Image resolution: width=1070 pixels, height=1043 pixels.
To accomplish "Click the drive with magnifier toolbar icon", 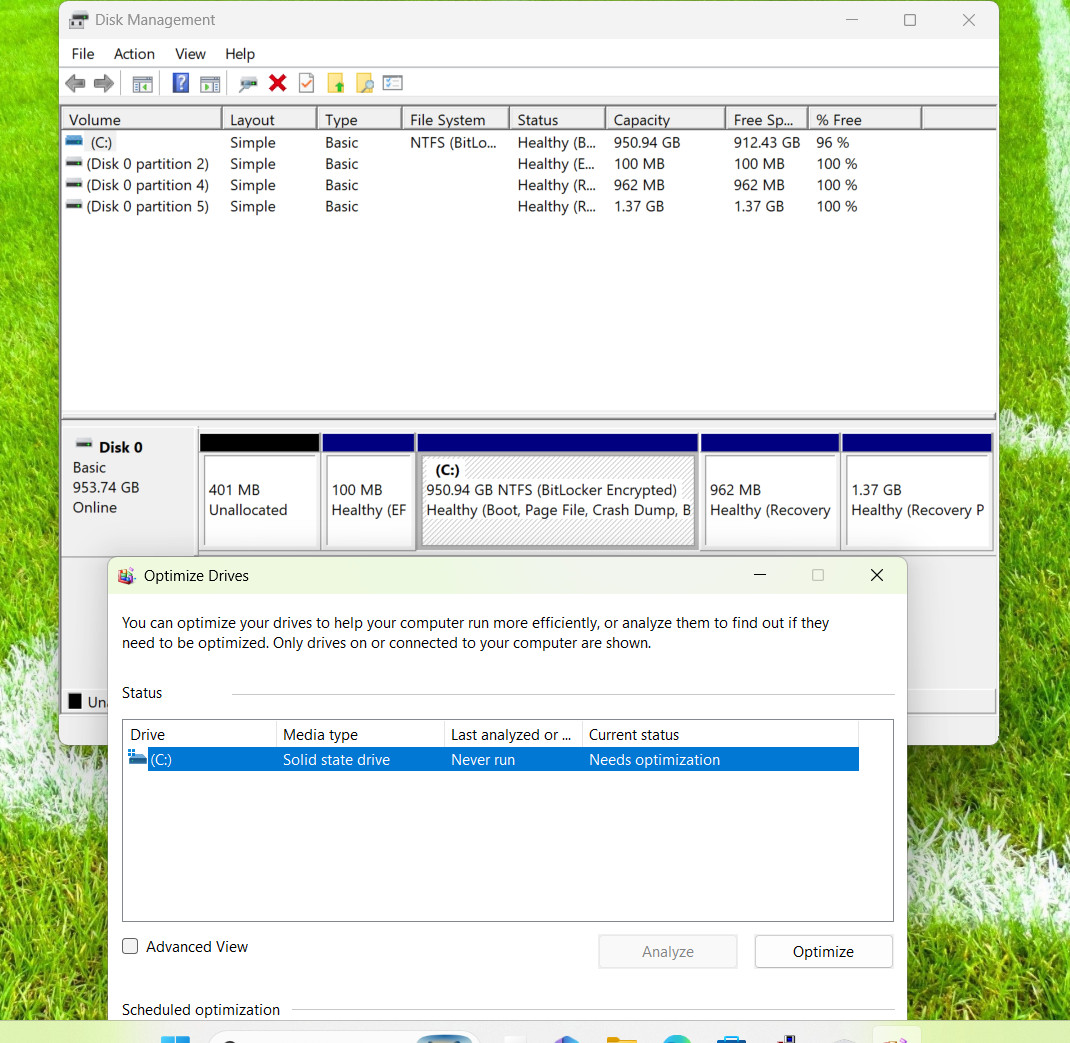I will [x=248, y=84].
